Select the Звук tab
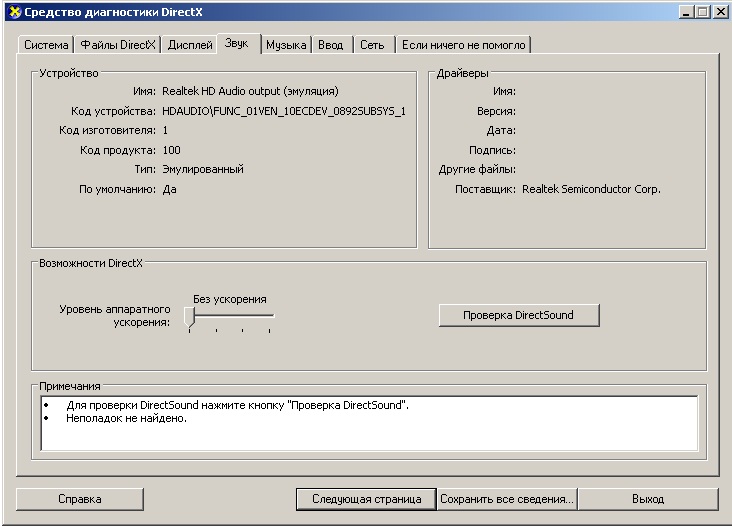Screen dimensions: 732x526 point(237,43)
